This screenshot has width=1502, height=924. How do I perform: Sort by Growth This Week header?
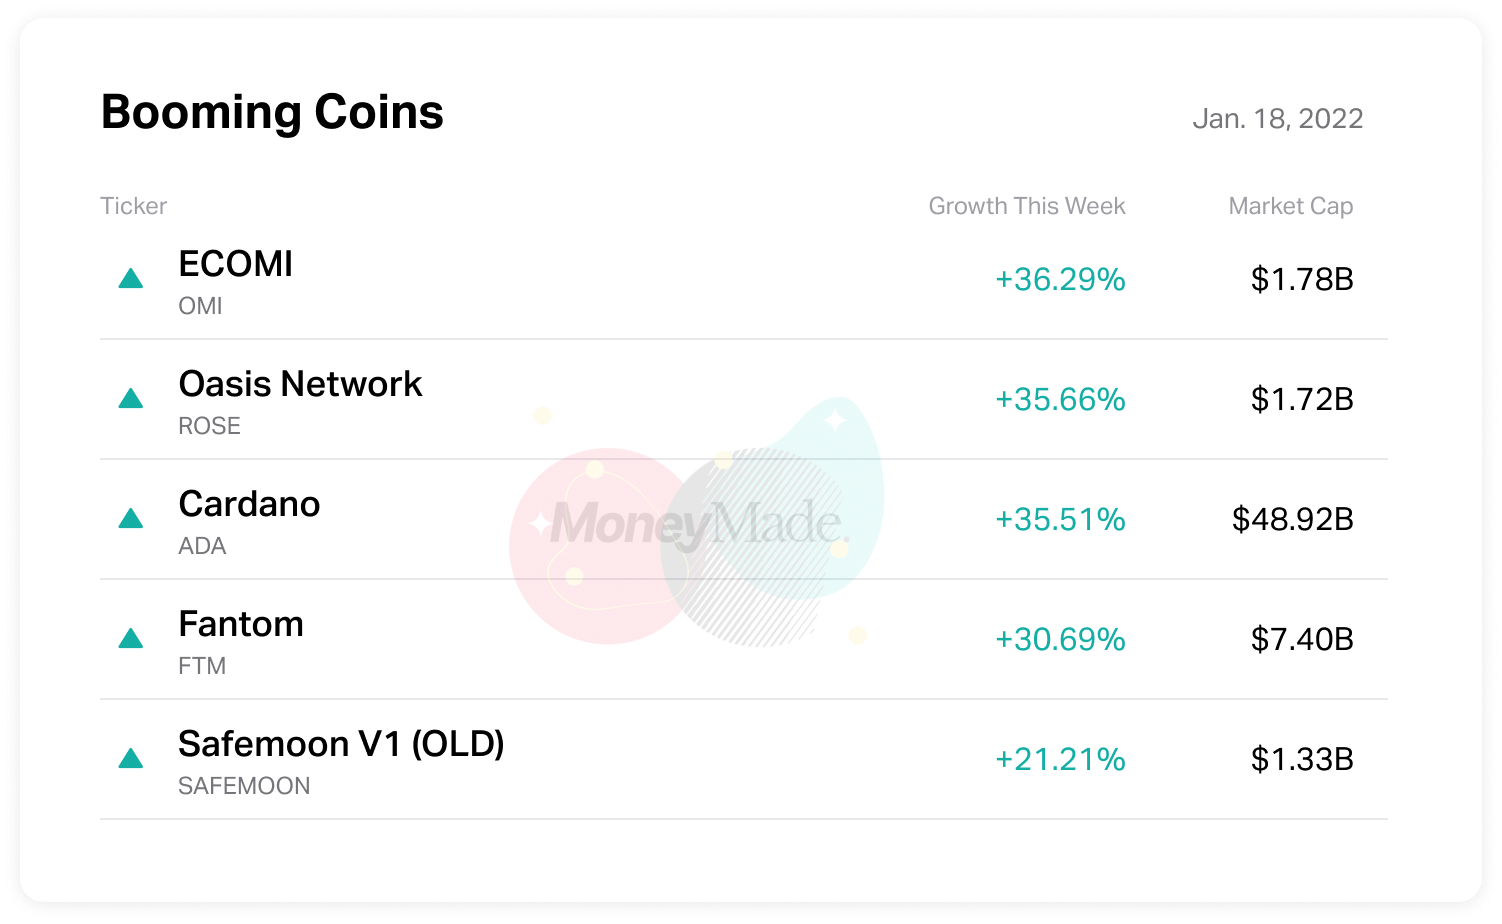[x=1026, y=206]
